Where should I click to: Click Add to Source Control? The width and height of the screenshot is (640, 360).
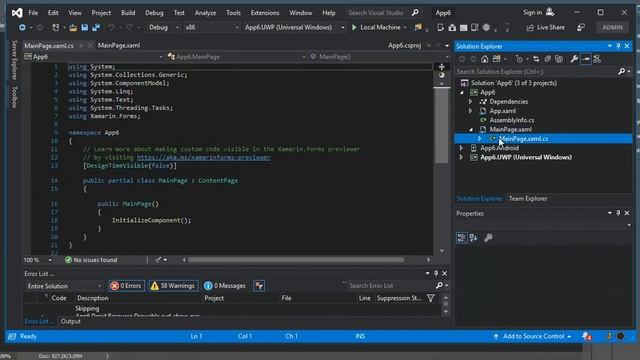pyautogui.click(x=532, y=336)
